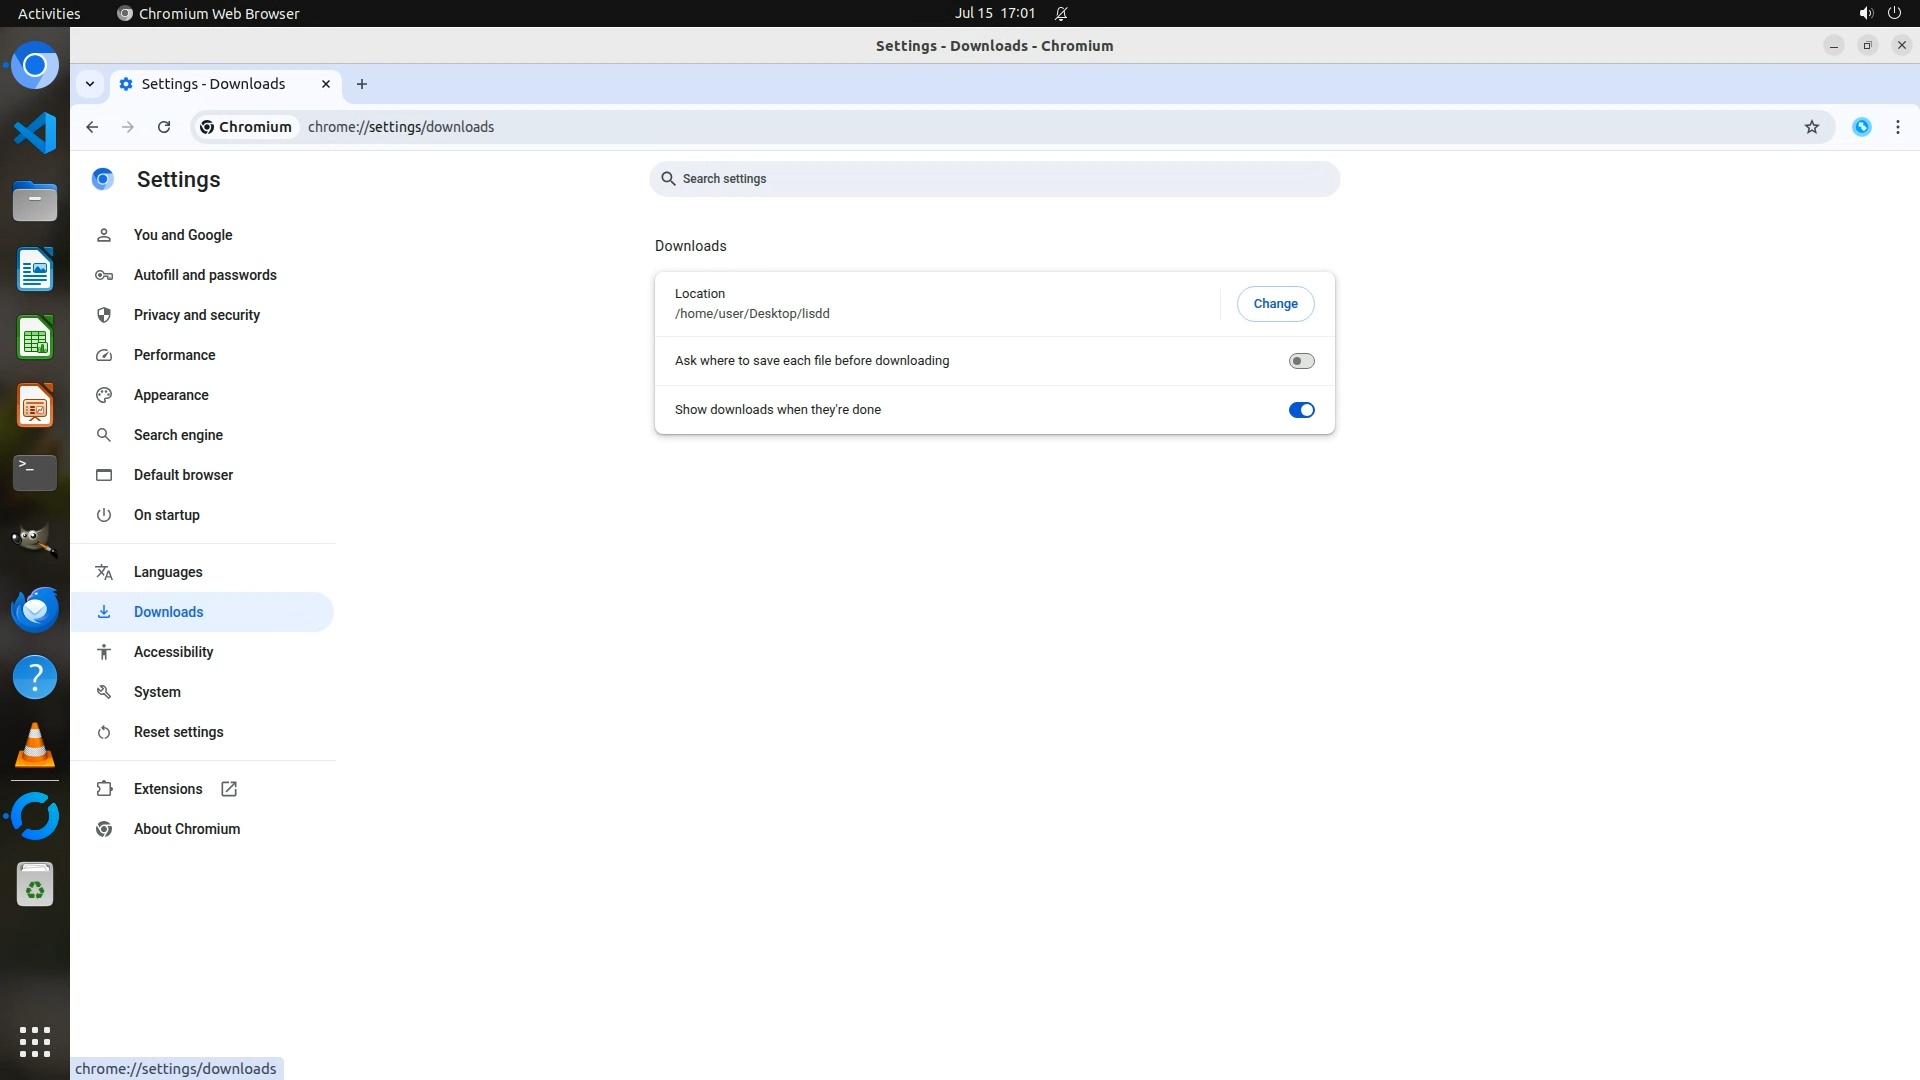
Task: Enable ask where to save each file
Action: (x=1301, y=361)
